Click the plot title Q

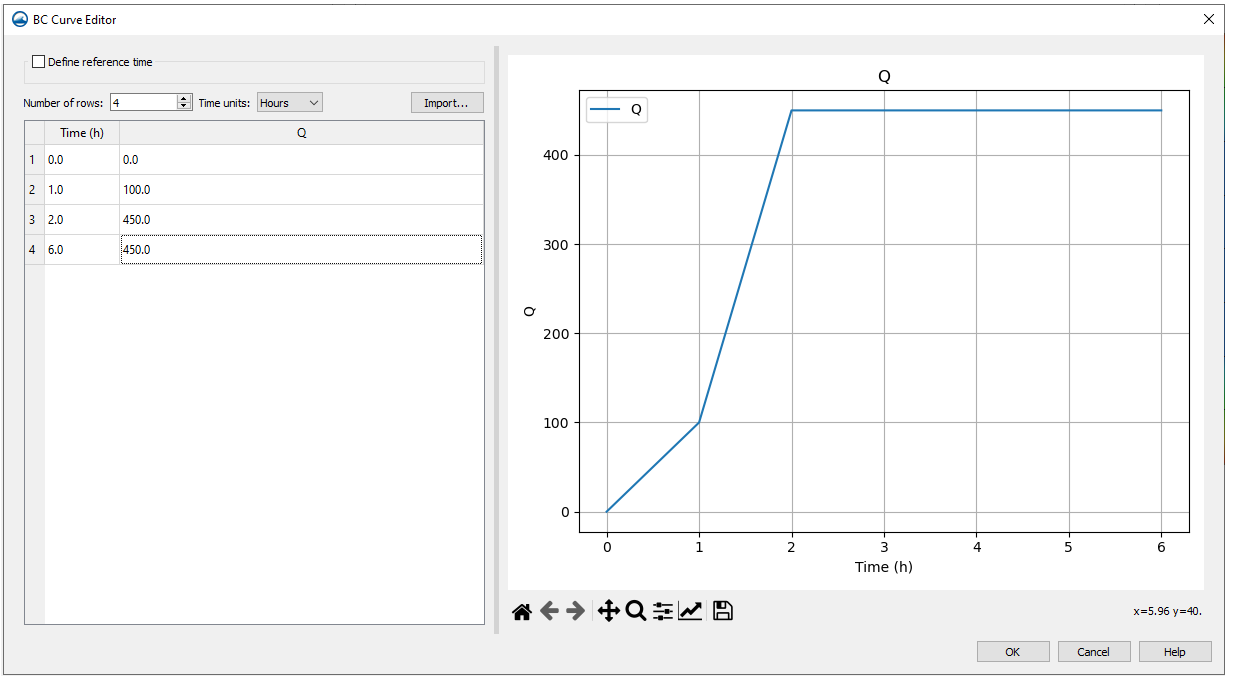[884, 76]
